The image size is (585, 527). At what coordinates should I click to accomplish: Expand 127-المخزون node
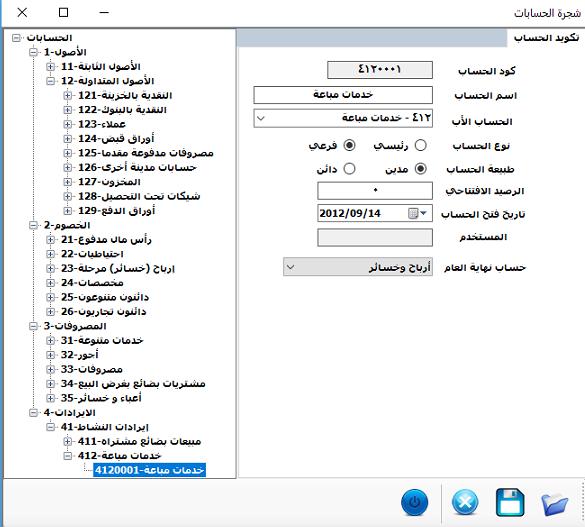coord(68,182)
